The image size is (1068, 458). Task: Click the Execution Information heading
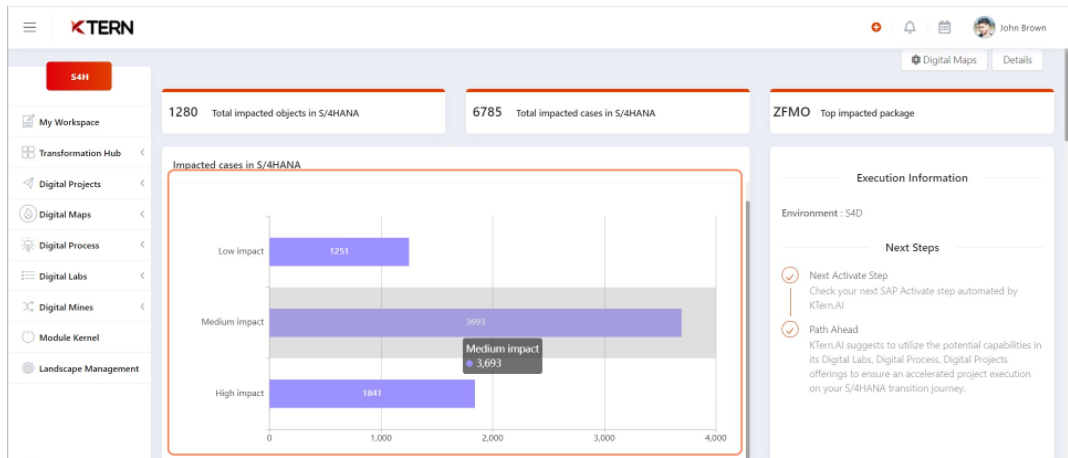click(x=912, y=178)
